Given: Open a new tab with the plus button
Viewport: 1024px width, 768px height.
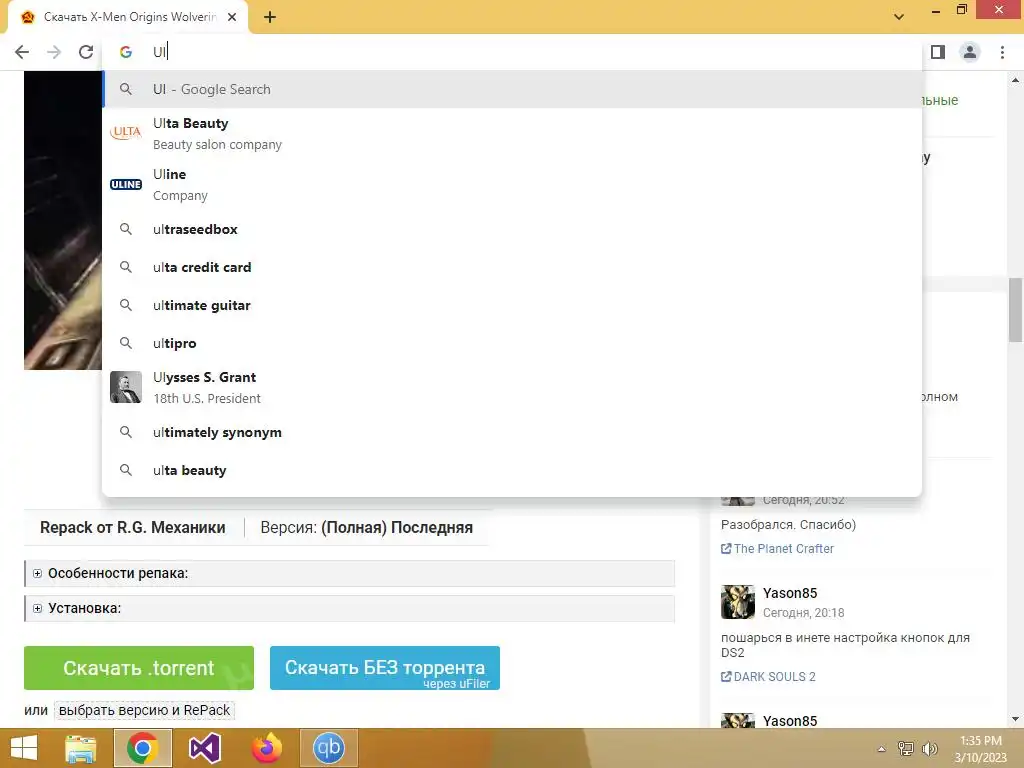Looking at the screenshot, I should (270, 18).
